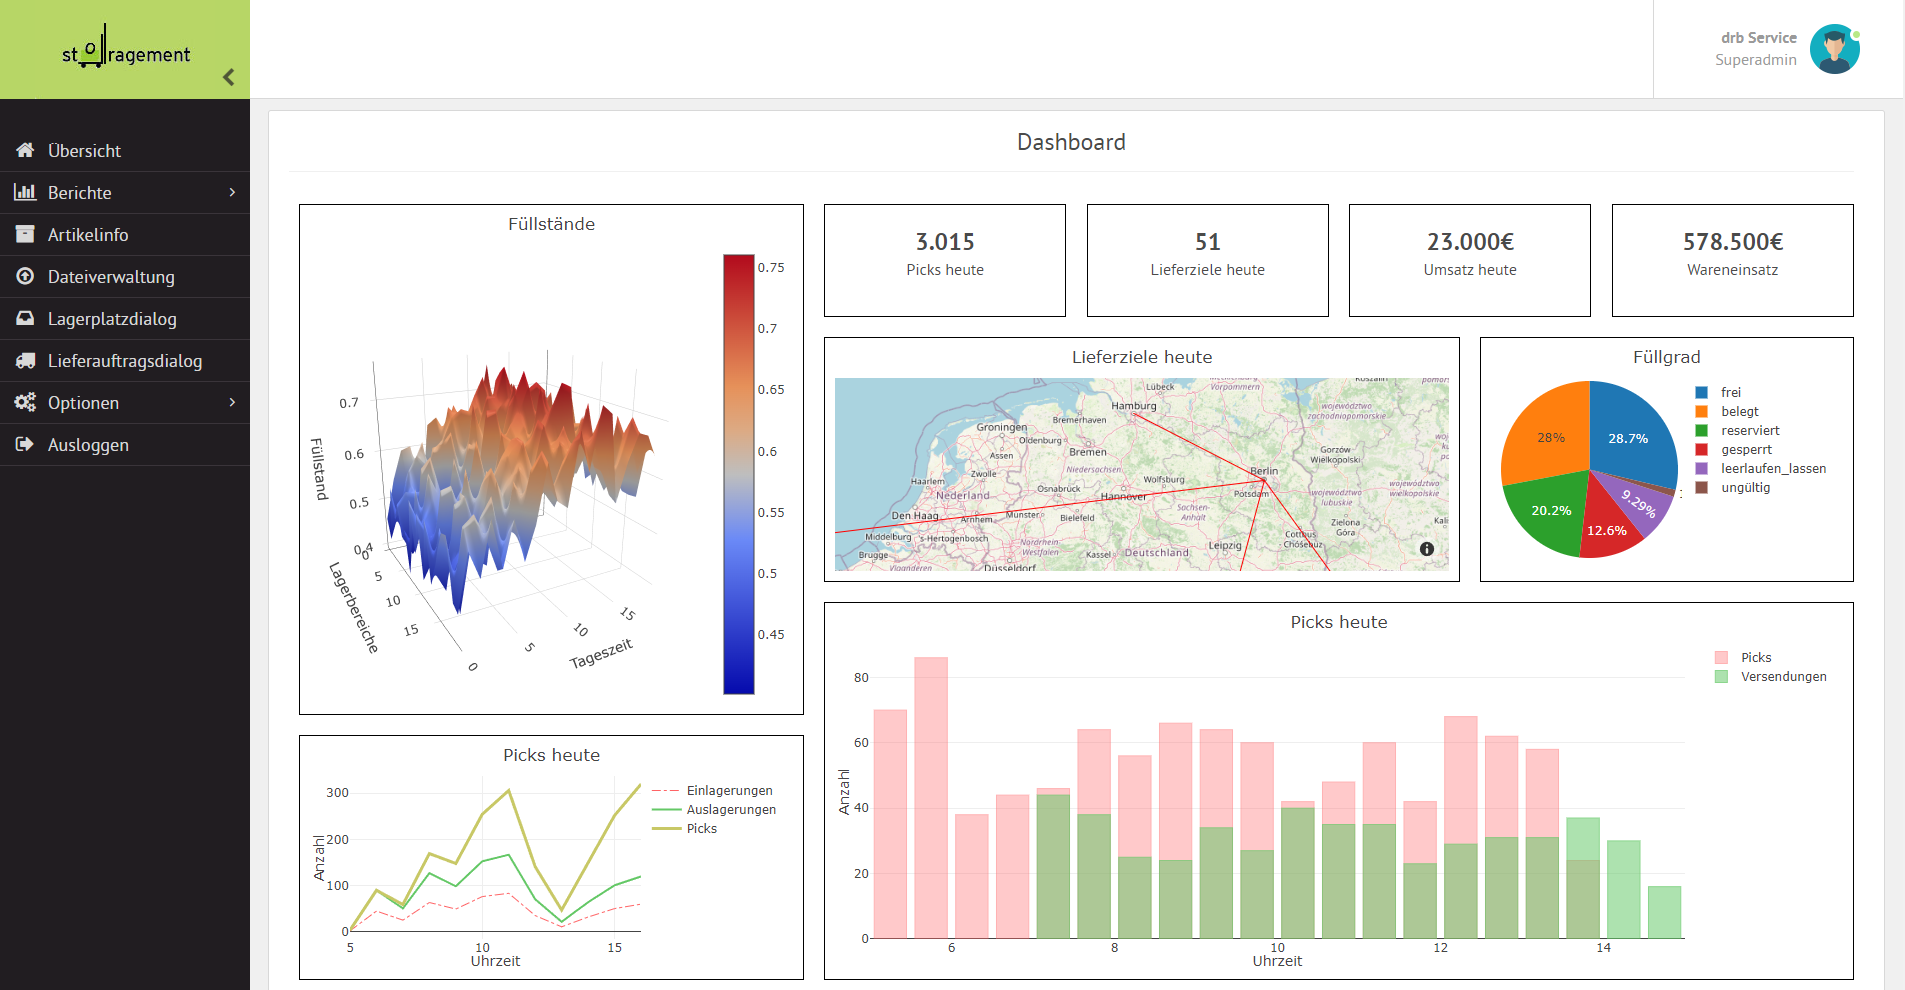
Task: Click the gesperrt red color swatch
Action: (1701, 450)
